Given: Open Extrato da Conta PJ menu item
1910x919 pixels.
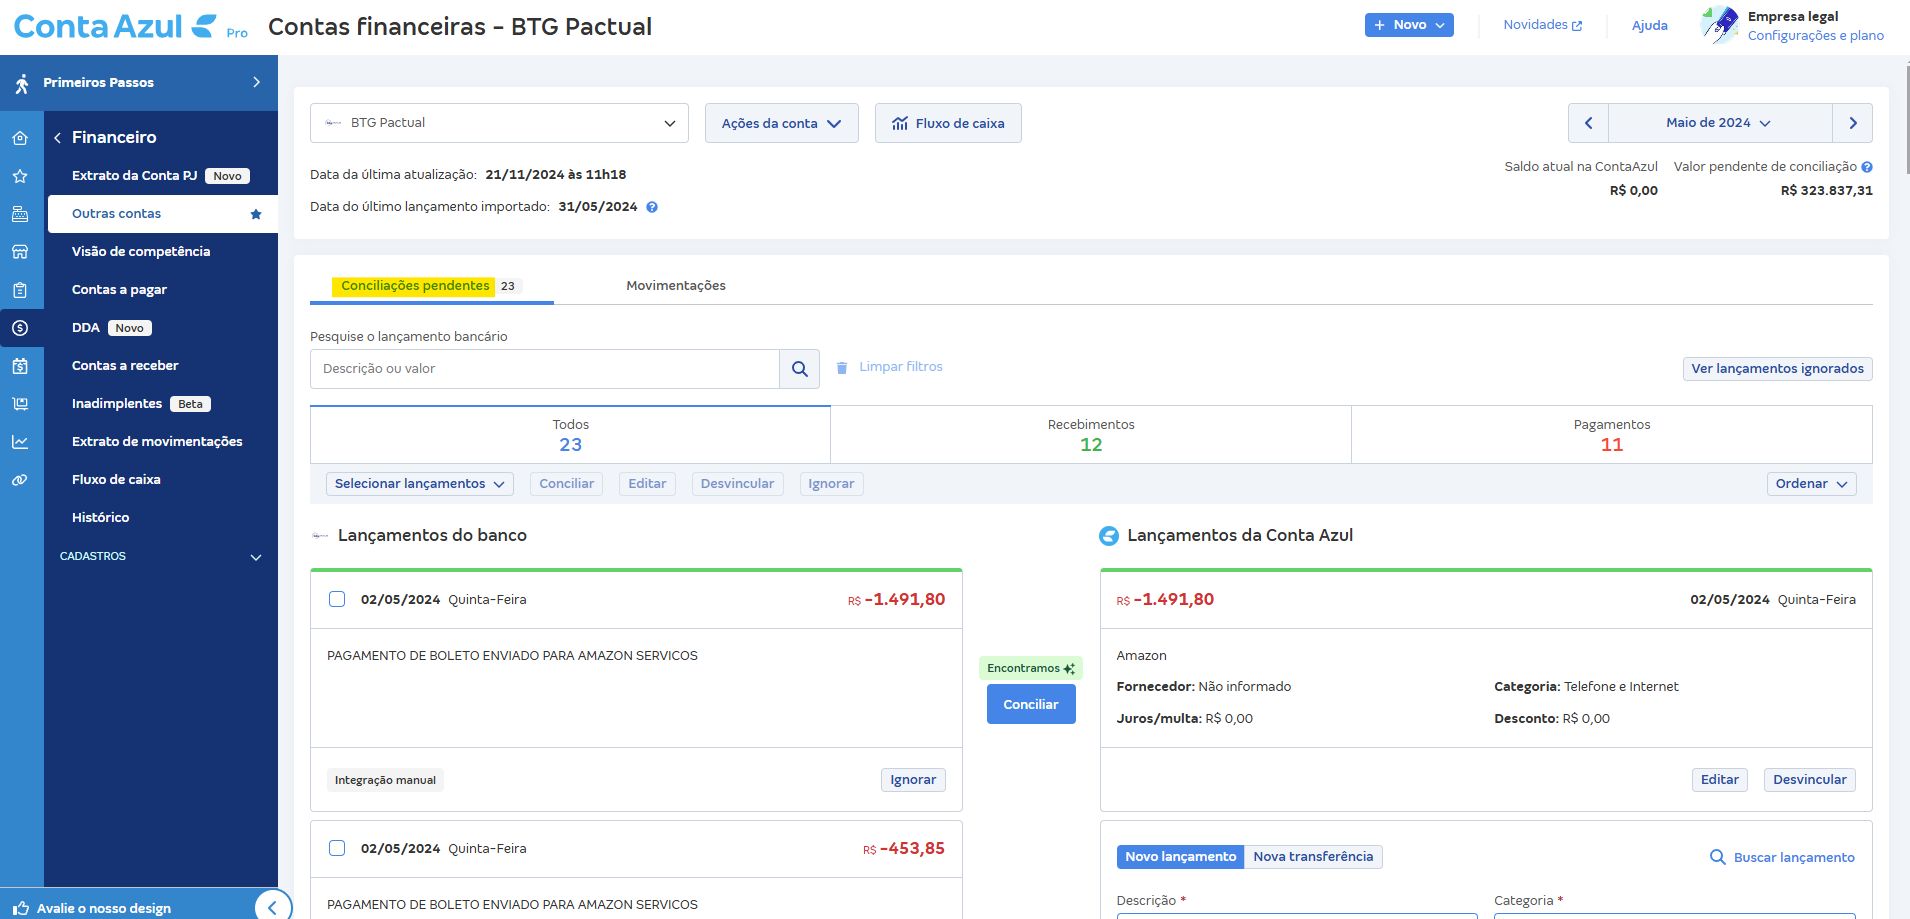Looking at the screenshot, I should pos(162,176).
